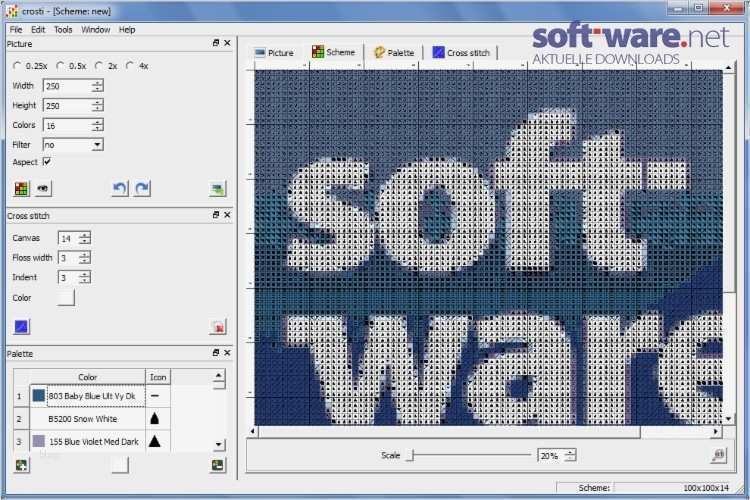
Task: Click in the Canvas input field
Action: pos(68,238)
